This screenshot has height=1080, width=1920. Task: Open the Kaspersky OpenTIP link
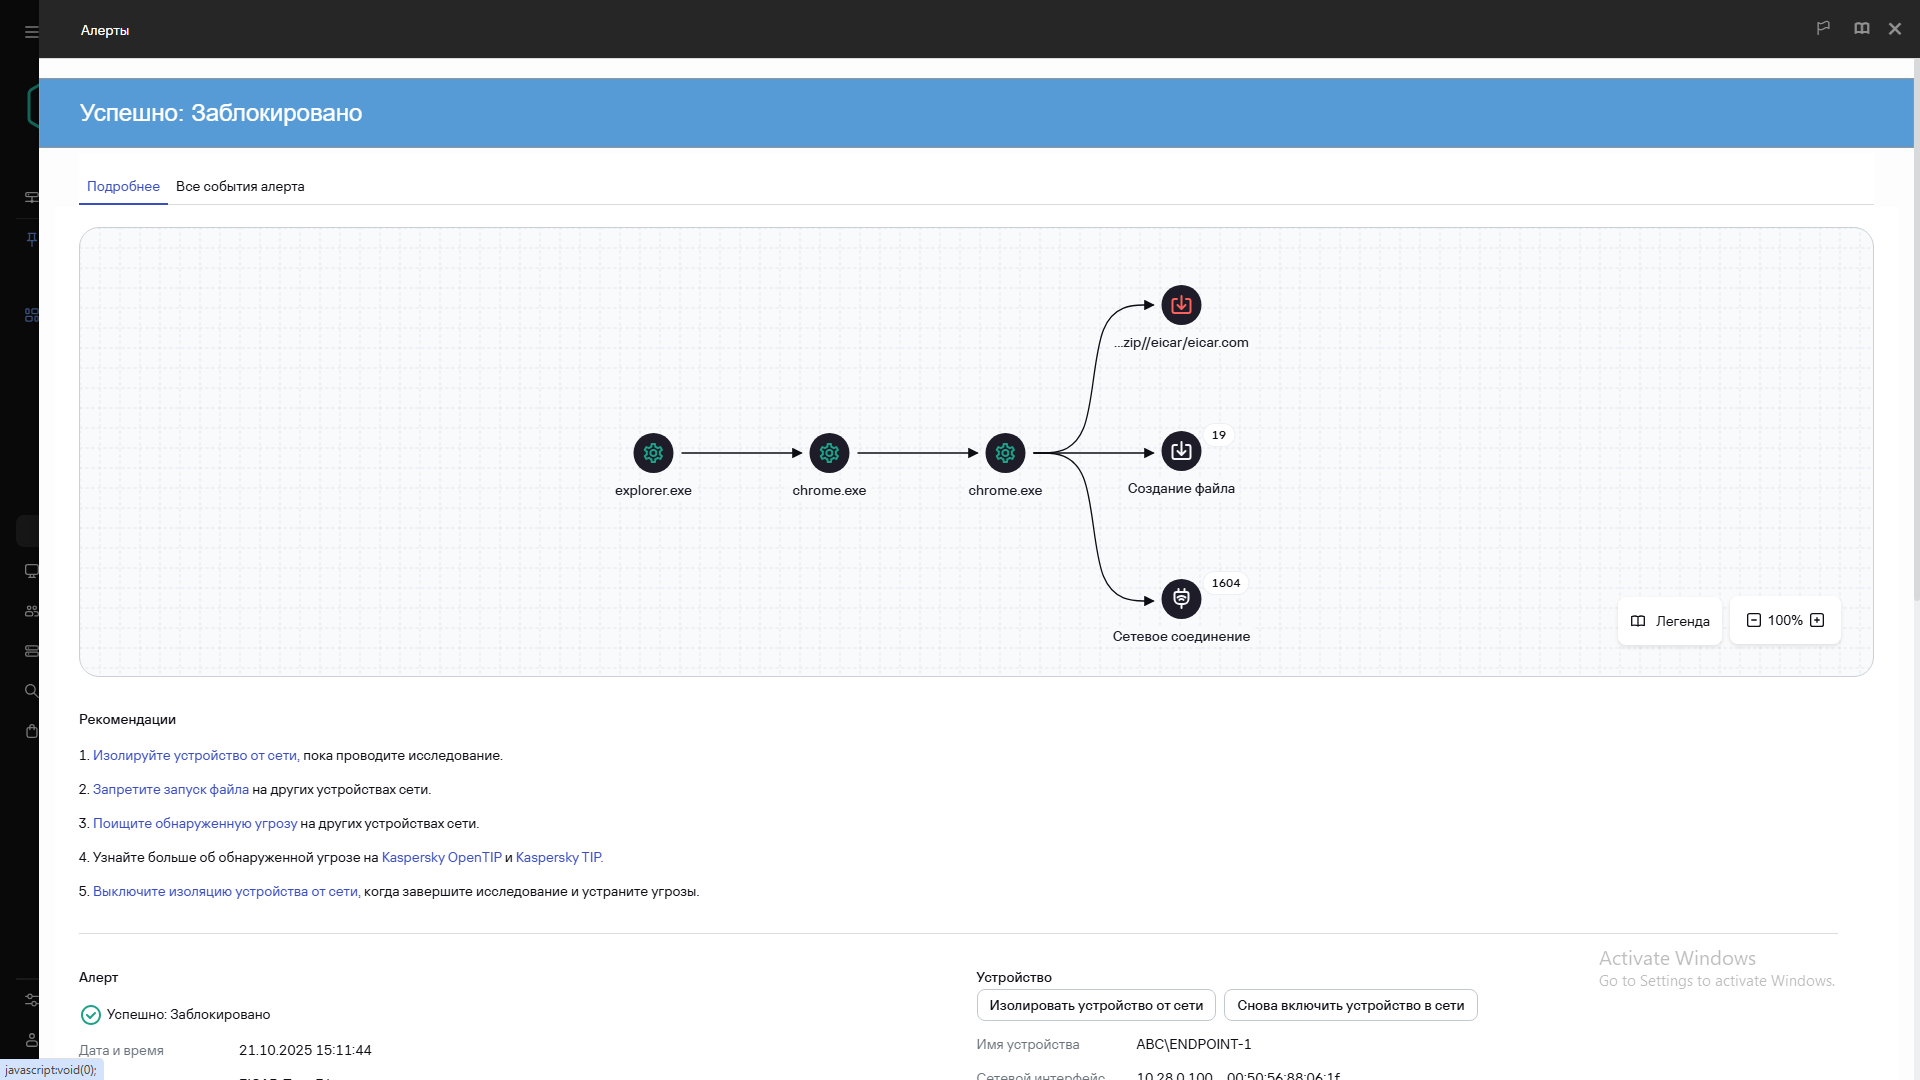pos(441,857)
